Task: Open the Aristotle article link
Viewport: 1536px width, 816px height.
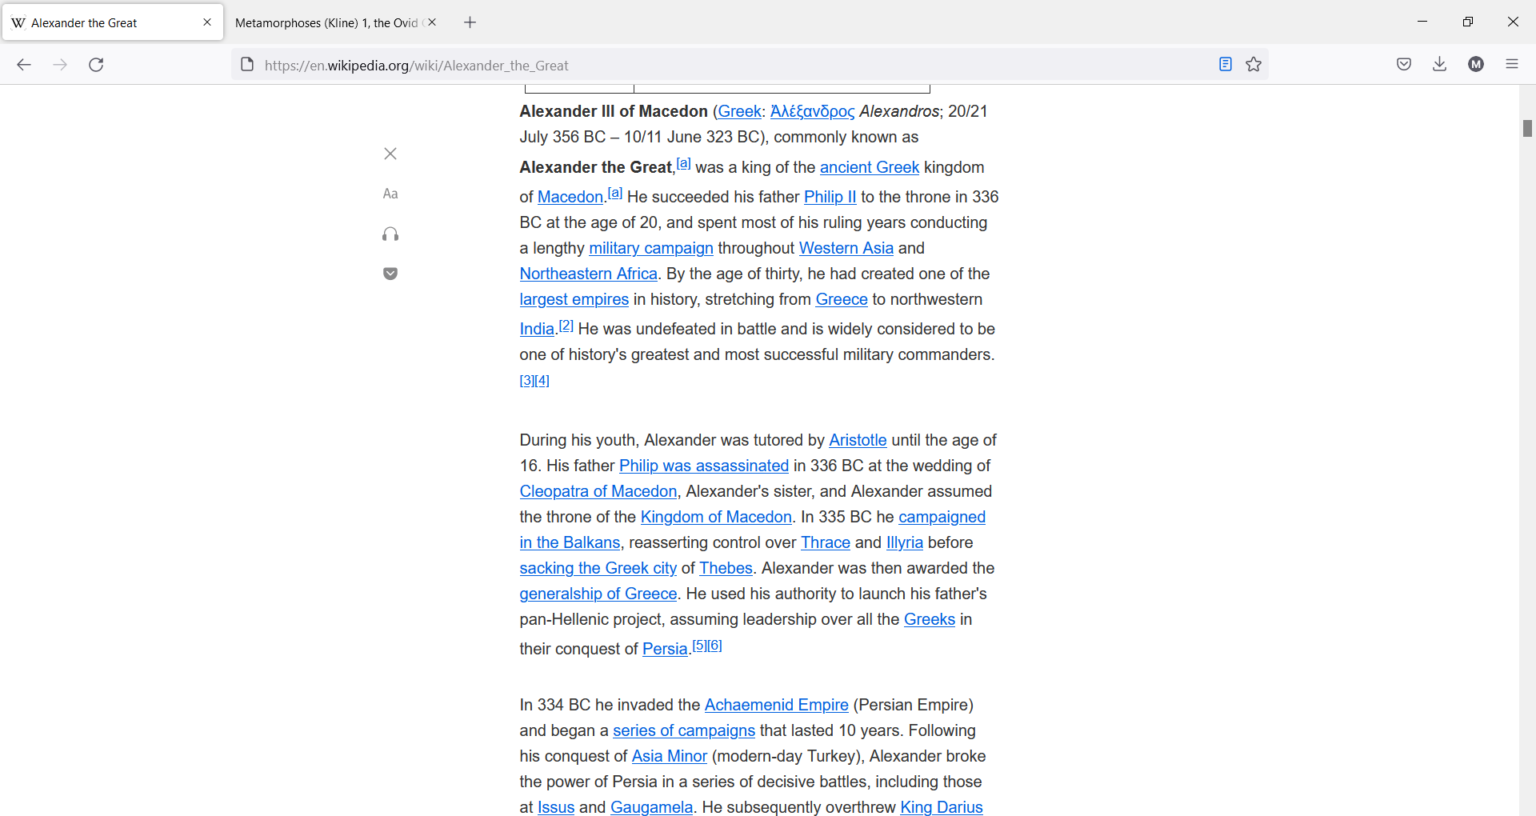Action: [x=857, y=439]
